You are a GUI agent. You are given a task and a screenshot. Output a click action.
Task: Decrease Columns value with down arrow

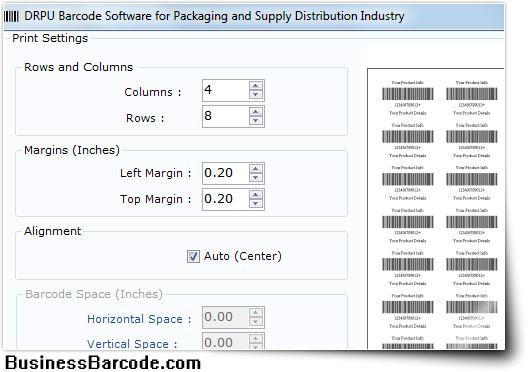pos(256,95)
